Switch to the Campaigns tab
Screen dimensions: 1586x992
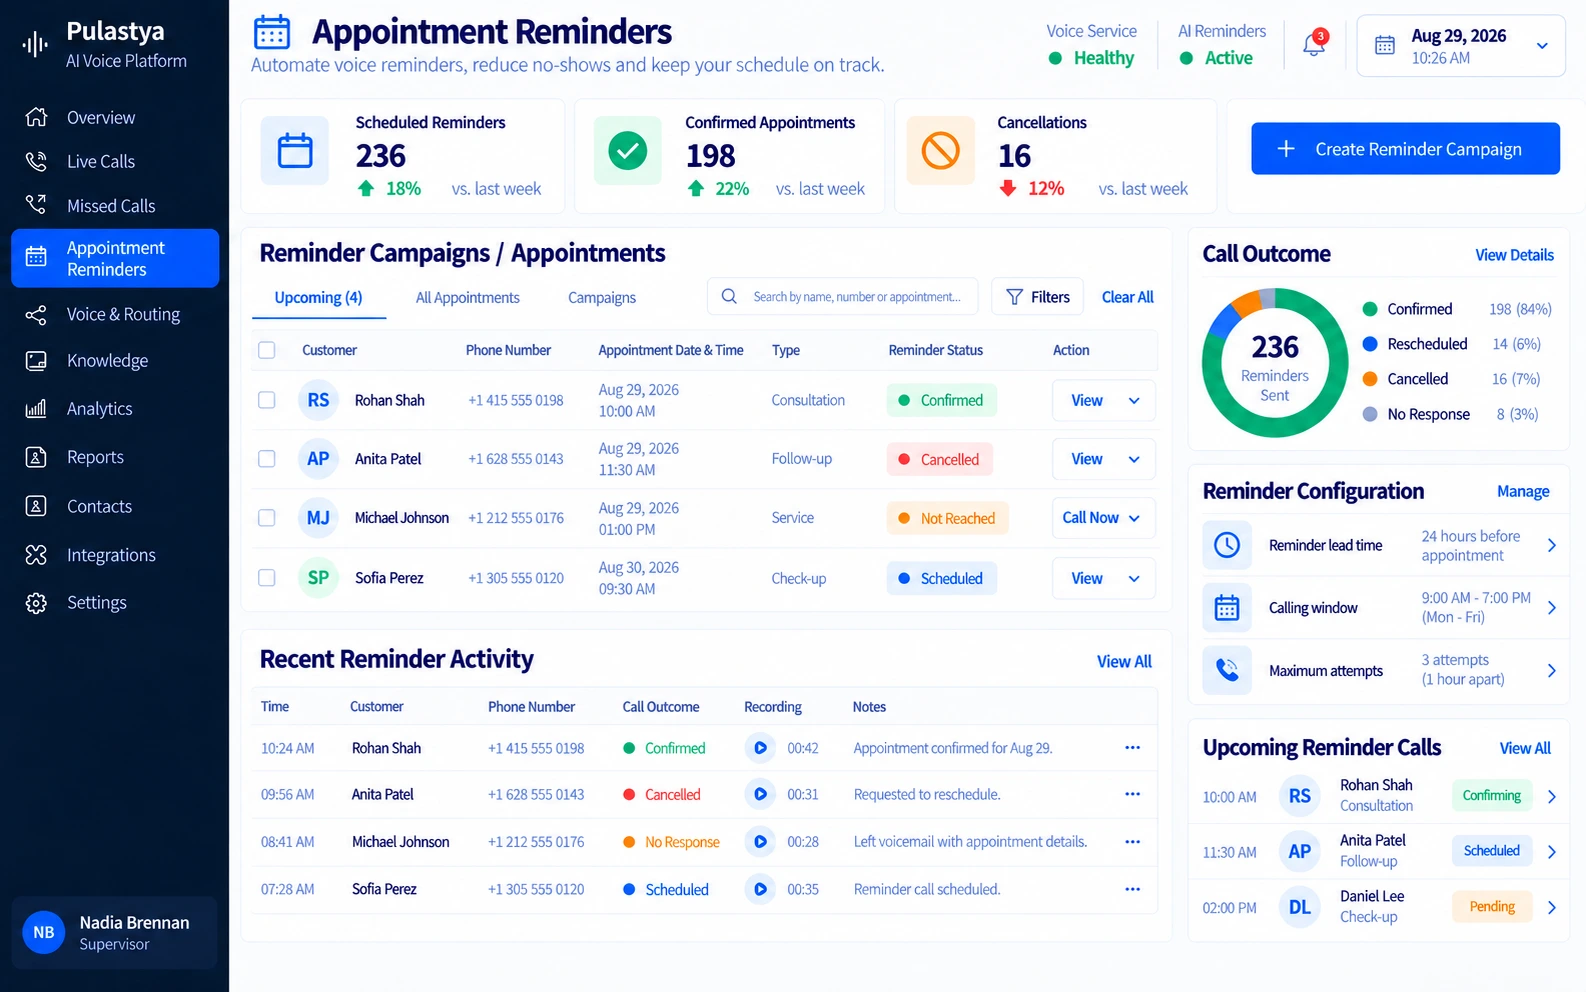[x=602, y=298]
